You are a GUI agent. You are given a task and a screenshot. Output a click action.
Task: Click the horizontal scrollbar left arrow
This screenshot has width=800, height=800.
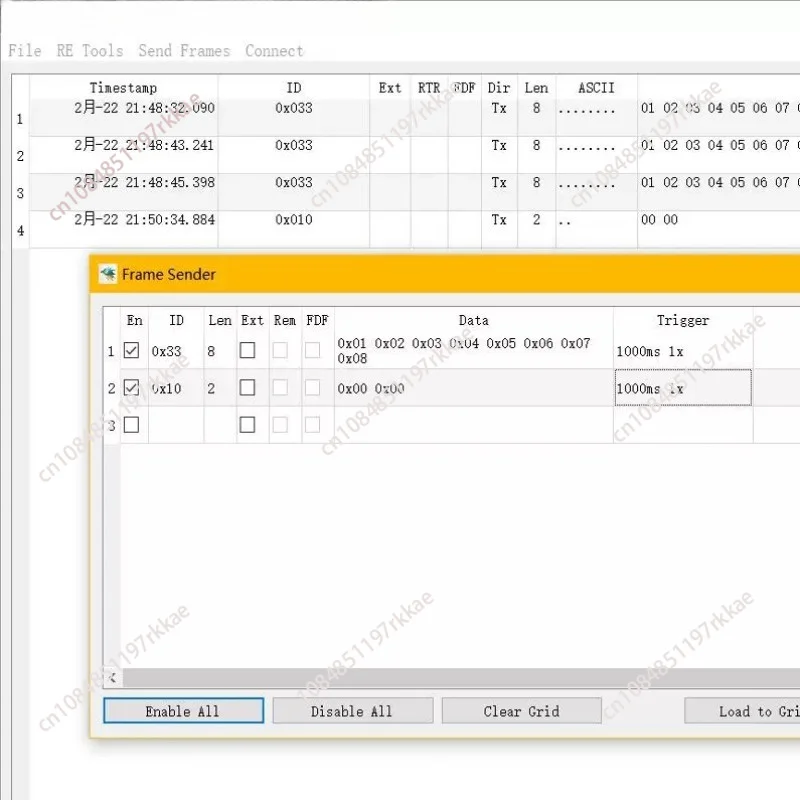[x=113, y=678]
